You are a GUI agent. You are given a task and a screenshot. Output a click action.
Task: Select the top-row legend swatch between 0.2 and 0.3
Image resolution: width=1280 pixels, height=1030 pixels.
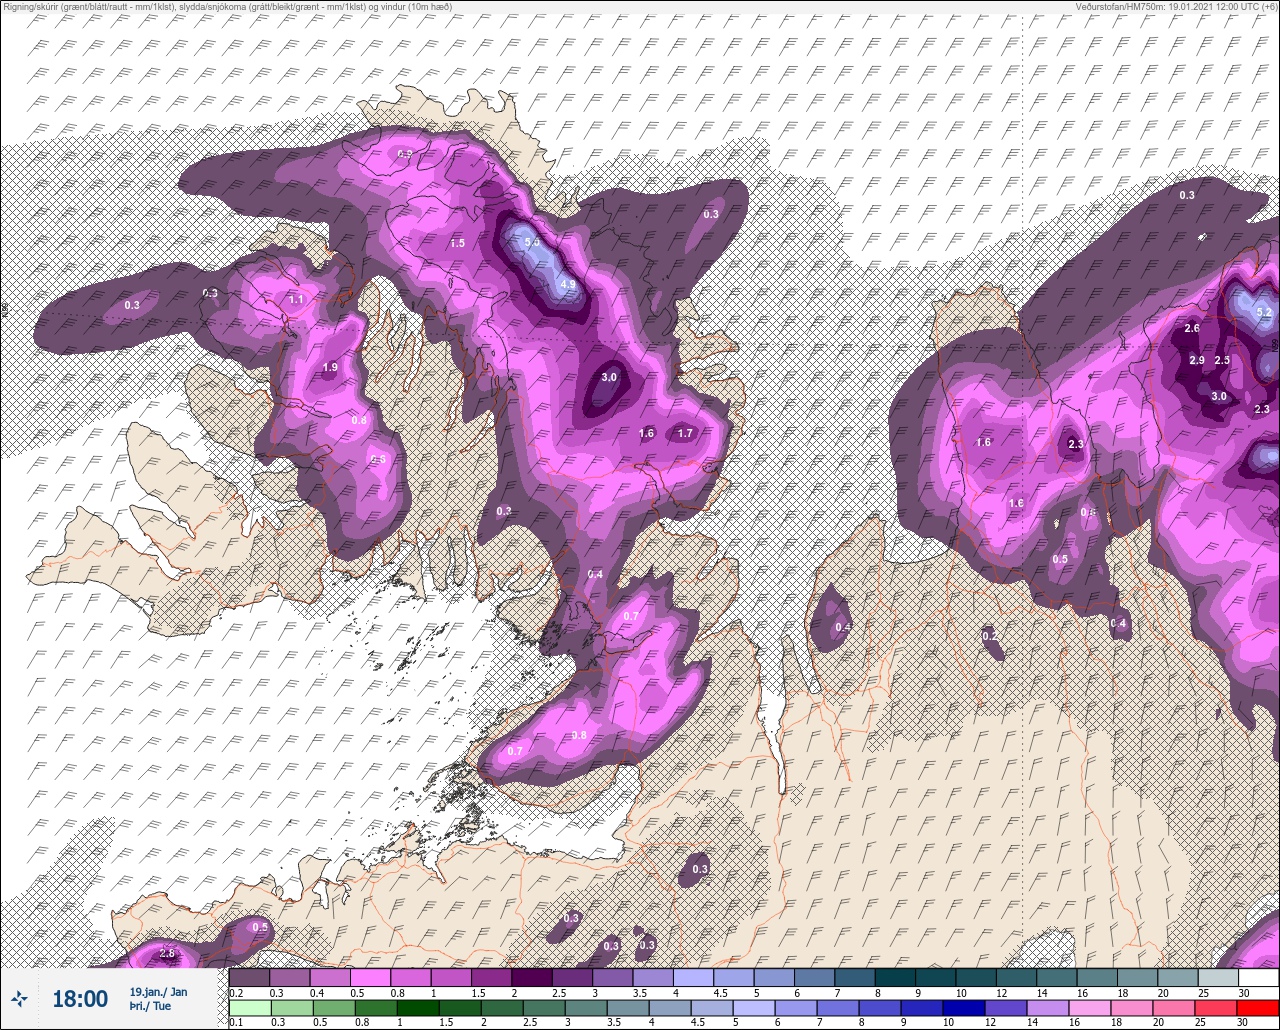pos(250,977)
